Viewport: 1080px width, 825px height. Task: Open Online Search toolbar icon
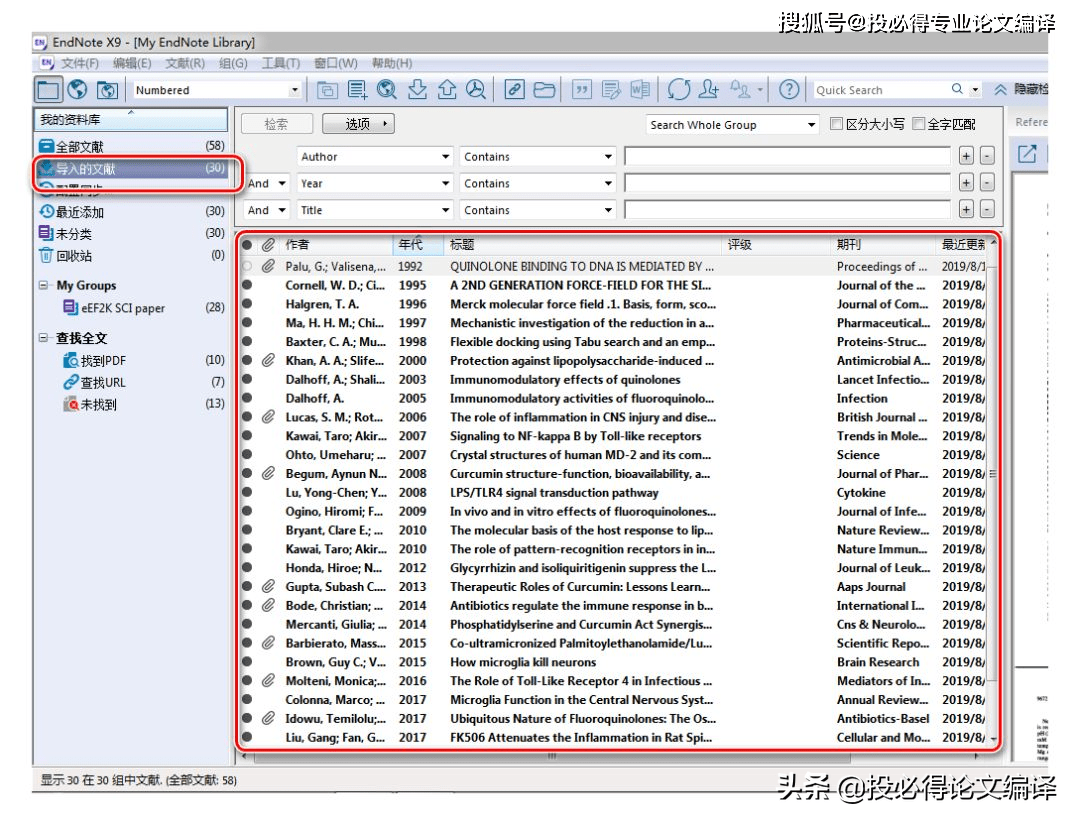387,90
